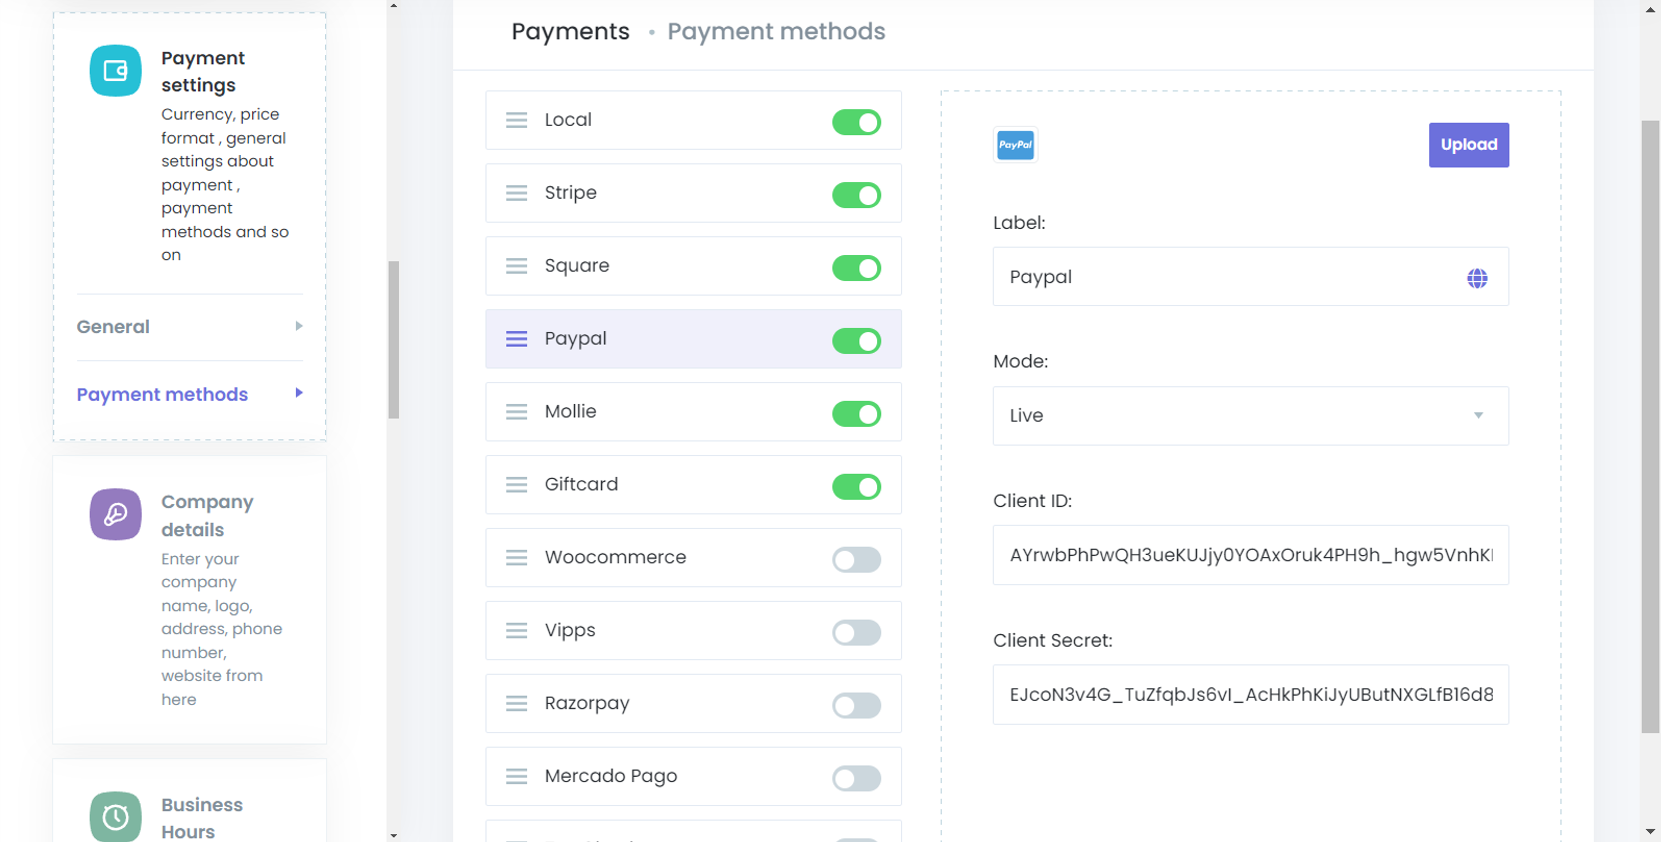Click the globe translation icon in Label field
The image size is (1661, 842).
(x=1476, y=278)
